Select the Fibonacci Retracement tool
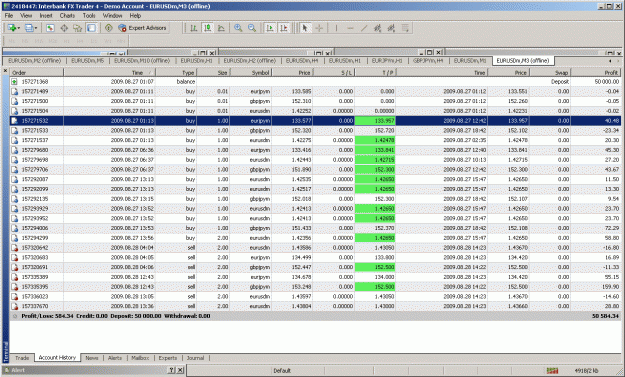625x377 pixels. tap(391, 28)
